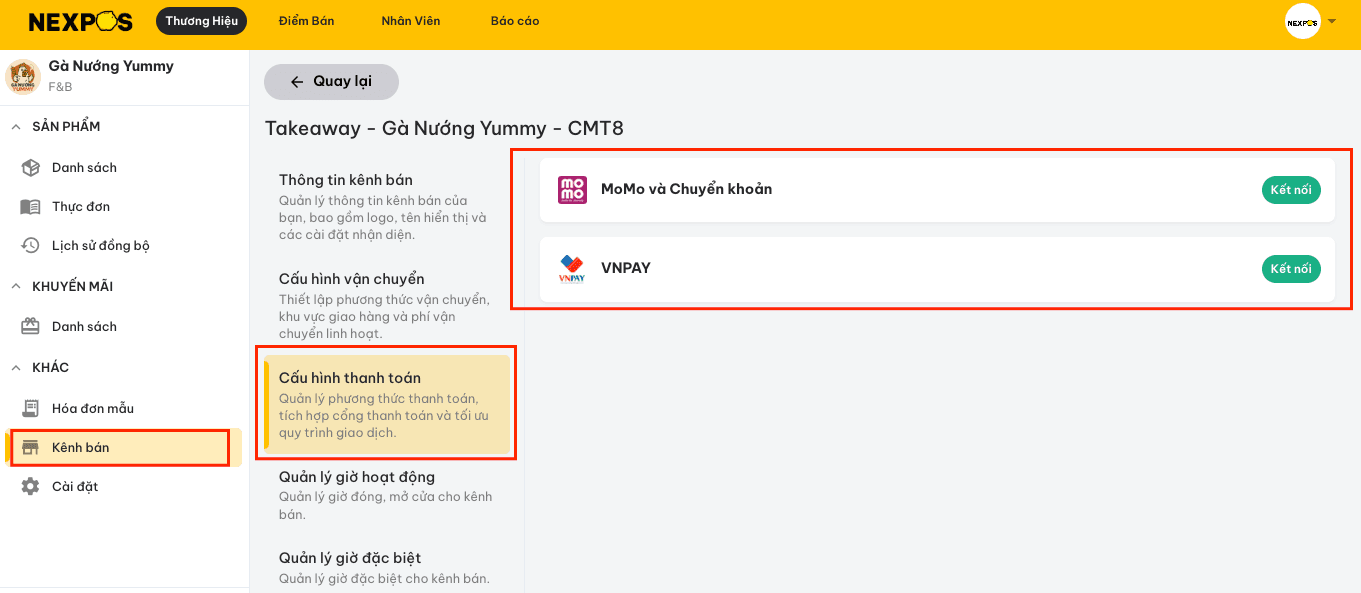Click the Hóa đơn mẫu receipt icon
Image resolution: width=1361 pixels, height=593 pixels.
31,408
